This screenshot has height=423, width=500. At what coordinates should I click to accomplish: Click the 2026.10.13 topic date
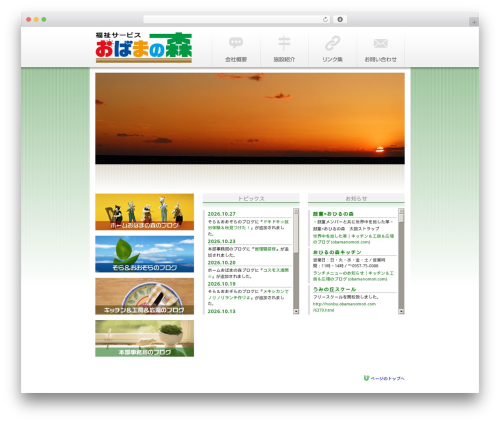tap(221, 311)
